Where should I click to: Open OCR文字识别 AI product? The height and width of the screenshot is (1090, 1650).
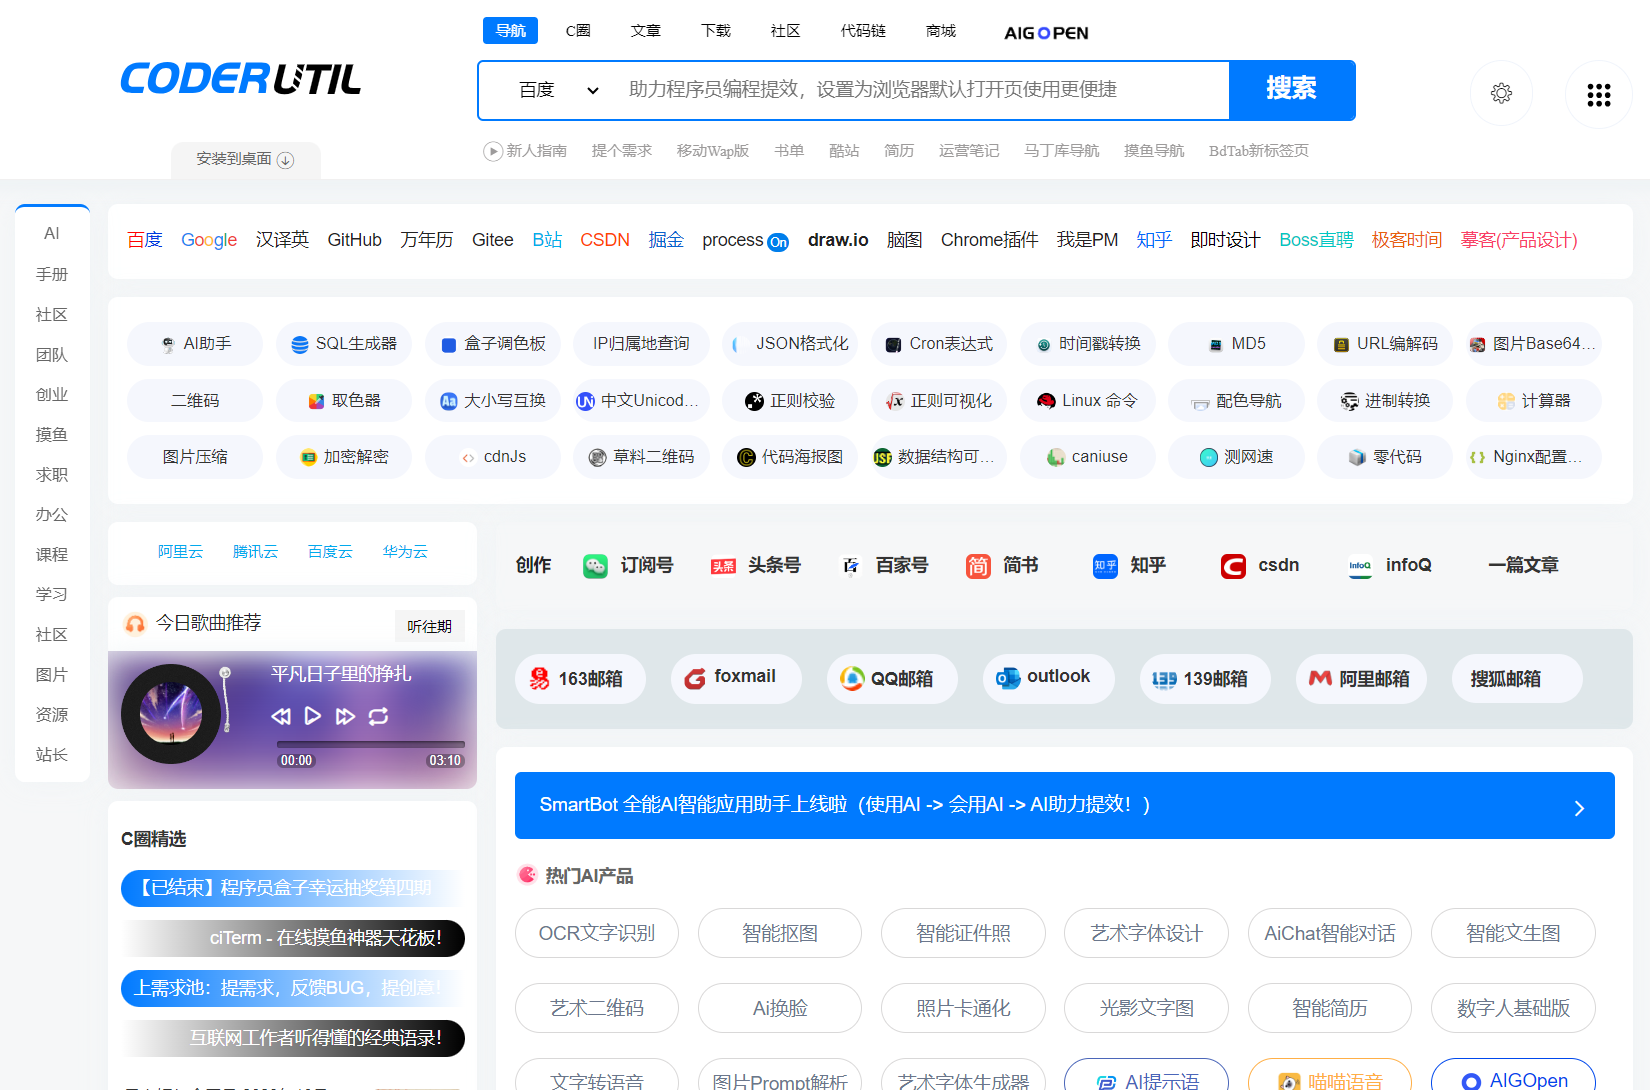597,933
